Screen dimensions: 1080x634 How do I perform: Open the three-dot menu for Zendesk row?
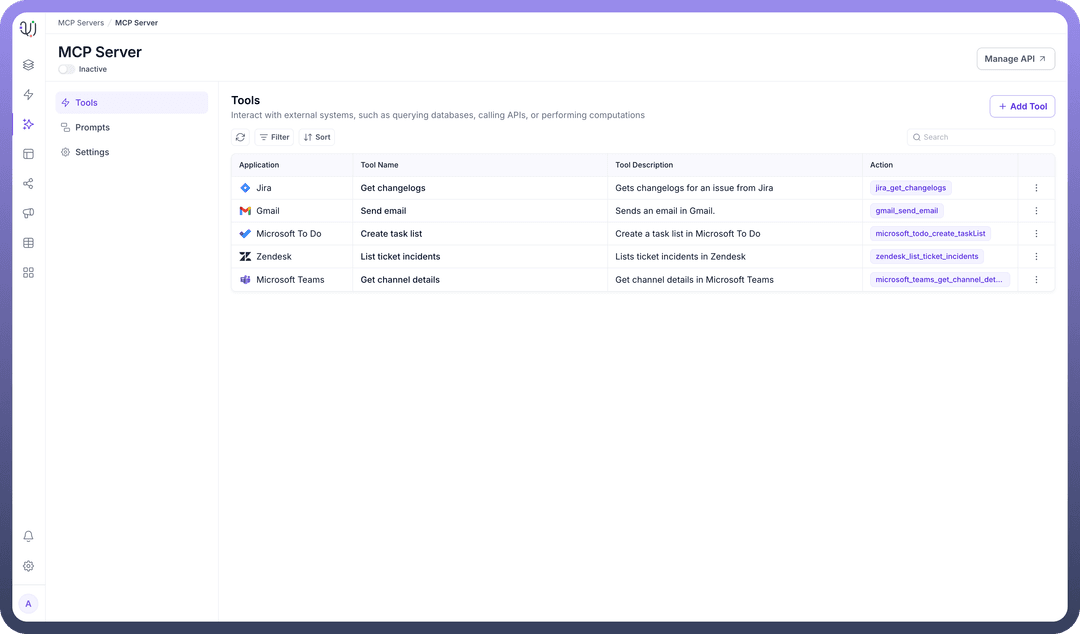pyautogui.click(x=1036, y=257)
